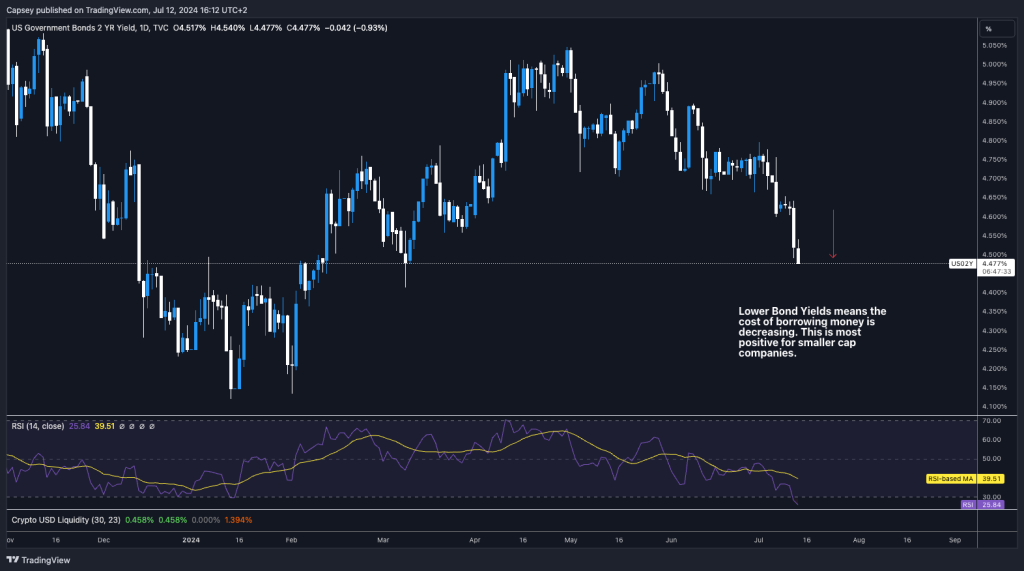Select the Crypto USD Liquidity indicator legend
Screen dimensions: 1024x571
pos(60,521)
